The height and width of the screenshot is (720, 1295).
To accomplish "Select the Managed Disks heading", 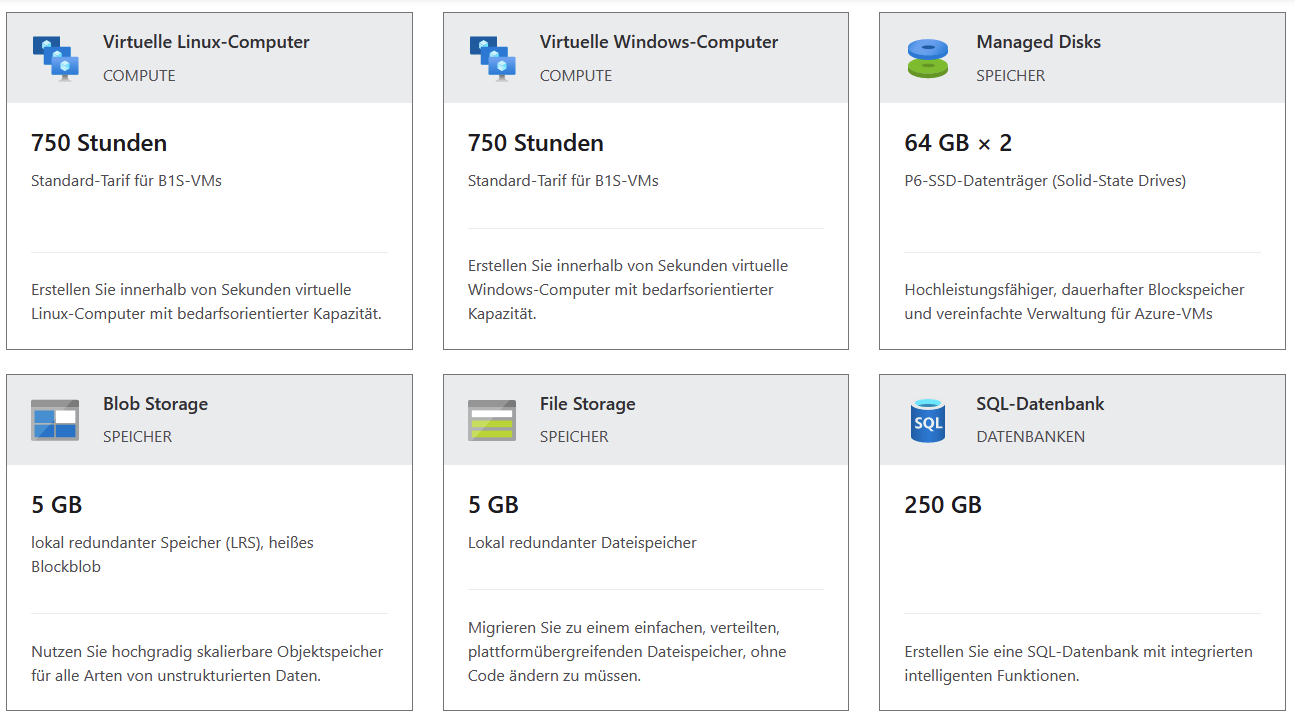I will pos(1038,42).
